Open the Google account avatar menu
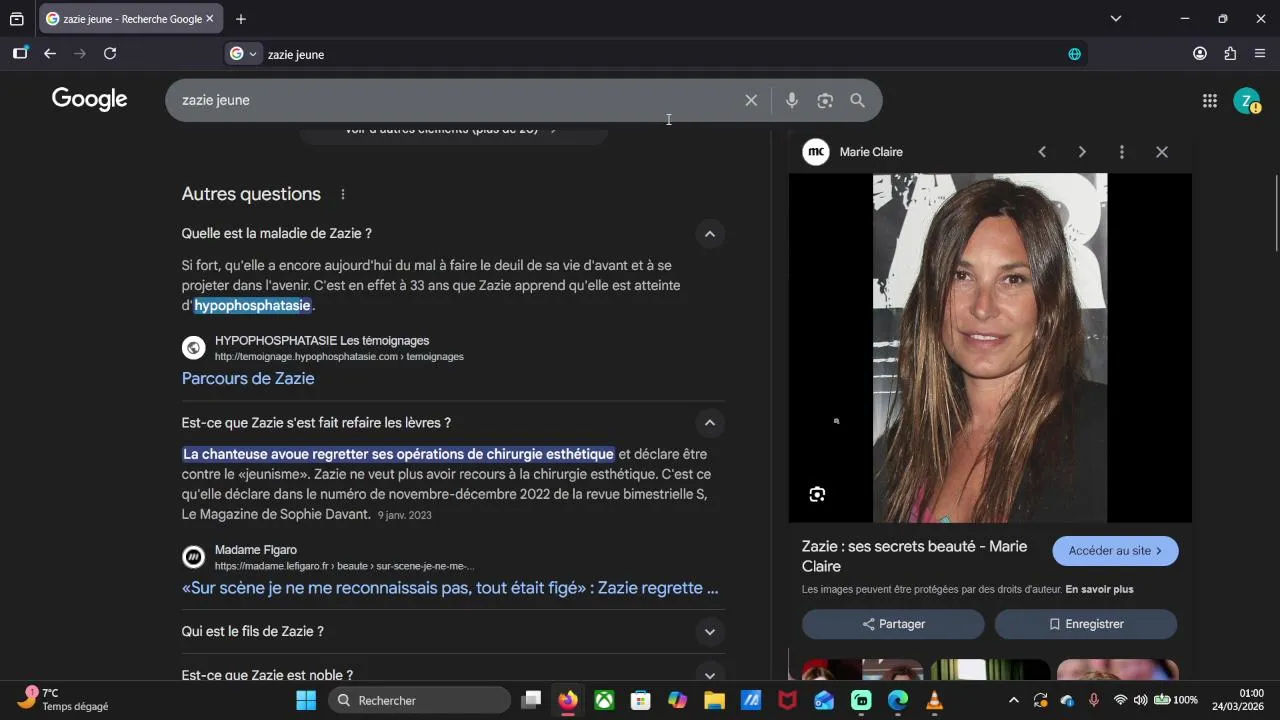This screenshot has height=720, width=1280. pyautogui.click(x=1246, y=100)
